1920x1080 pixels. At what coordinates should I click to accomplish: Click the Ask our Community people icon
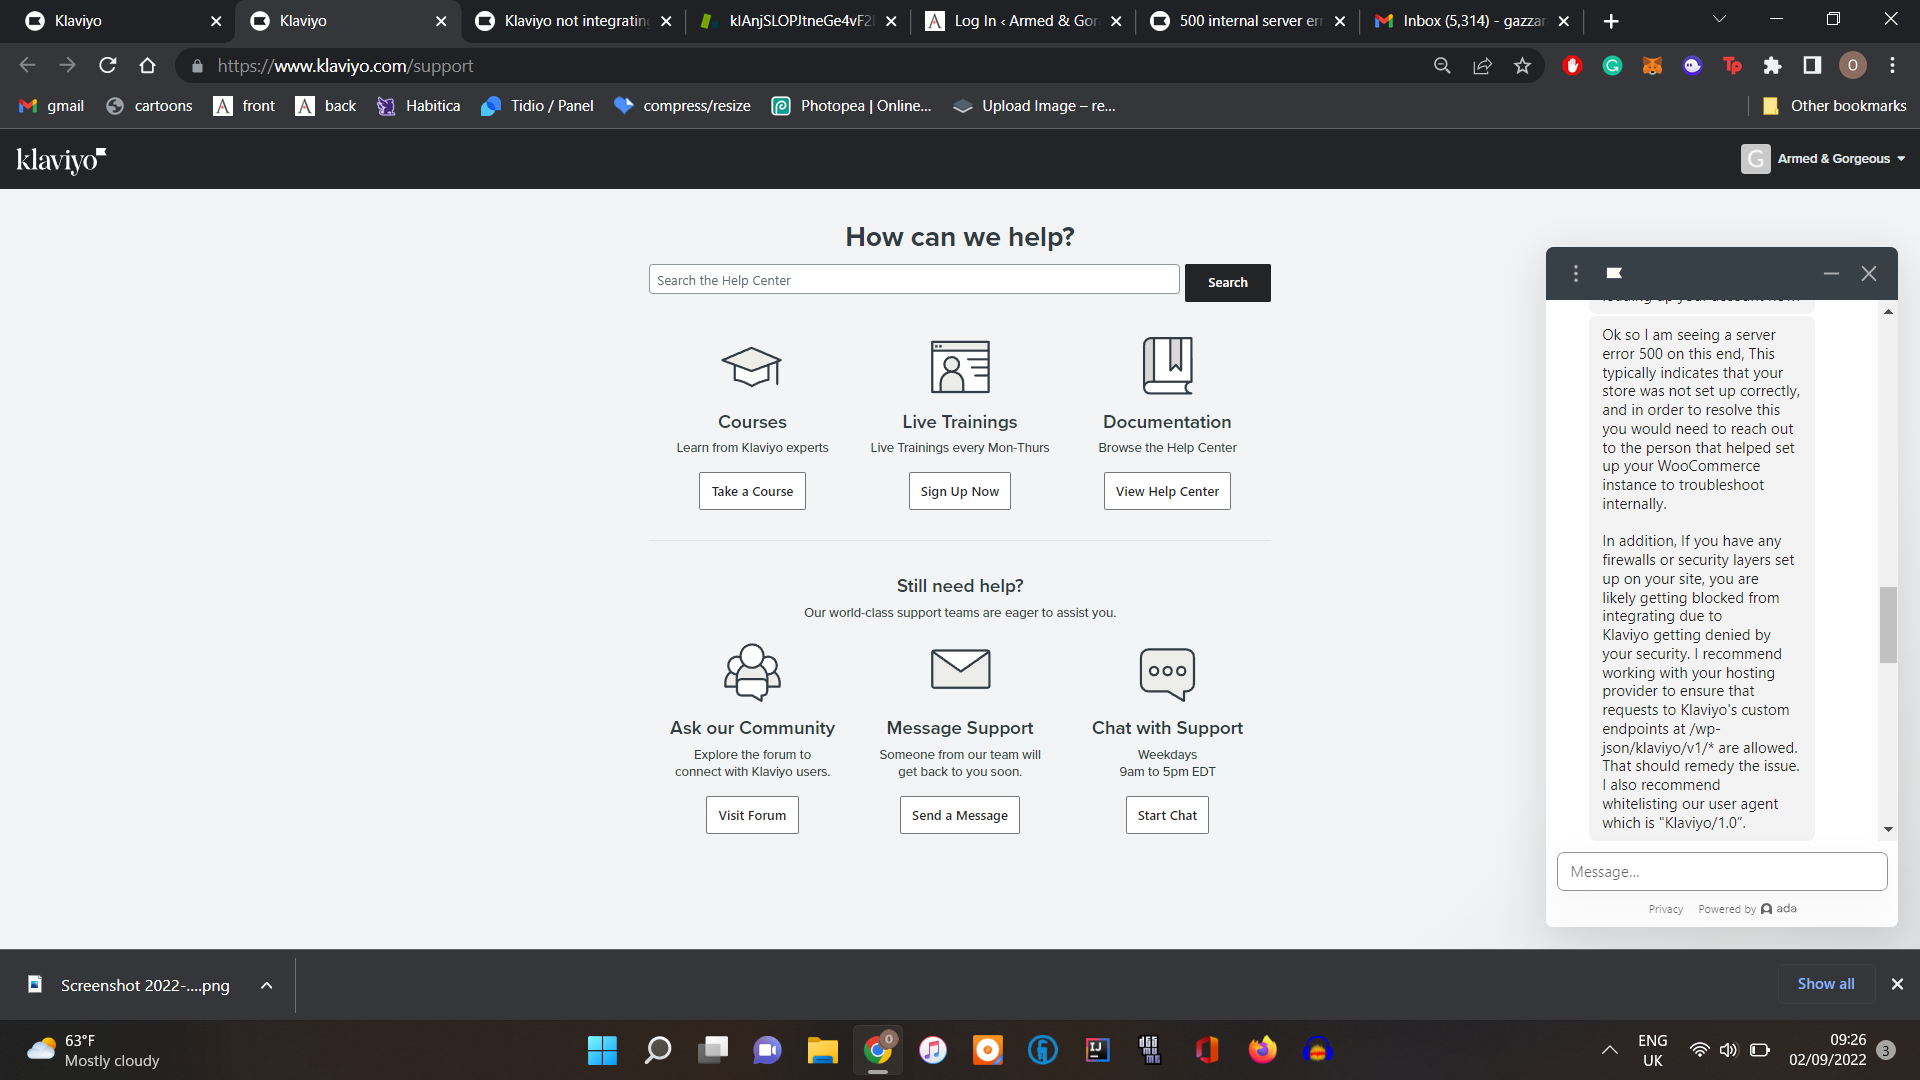[752, 671]
